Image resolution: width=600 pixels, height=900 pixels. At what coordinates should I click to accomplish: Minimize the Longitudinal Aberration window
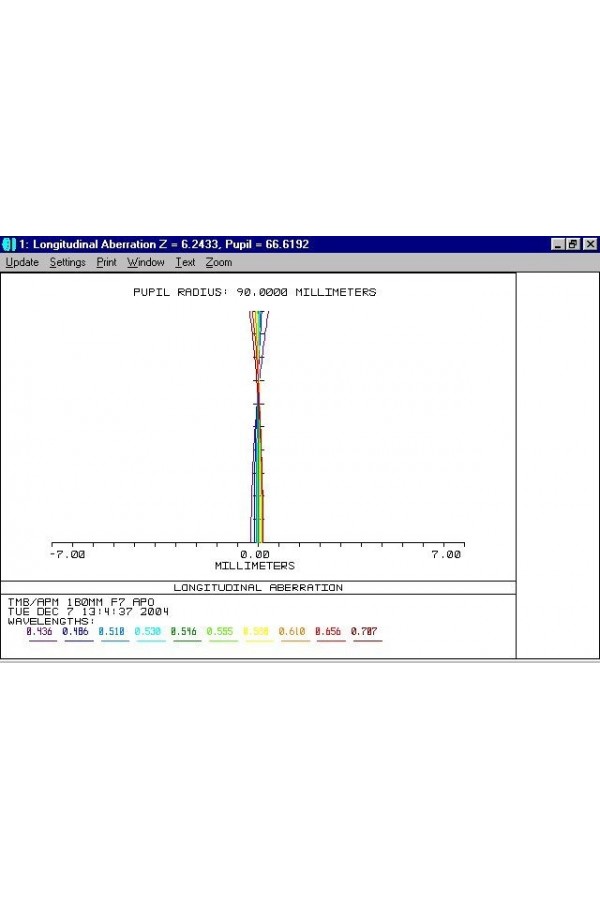pos(558,244)
